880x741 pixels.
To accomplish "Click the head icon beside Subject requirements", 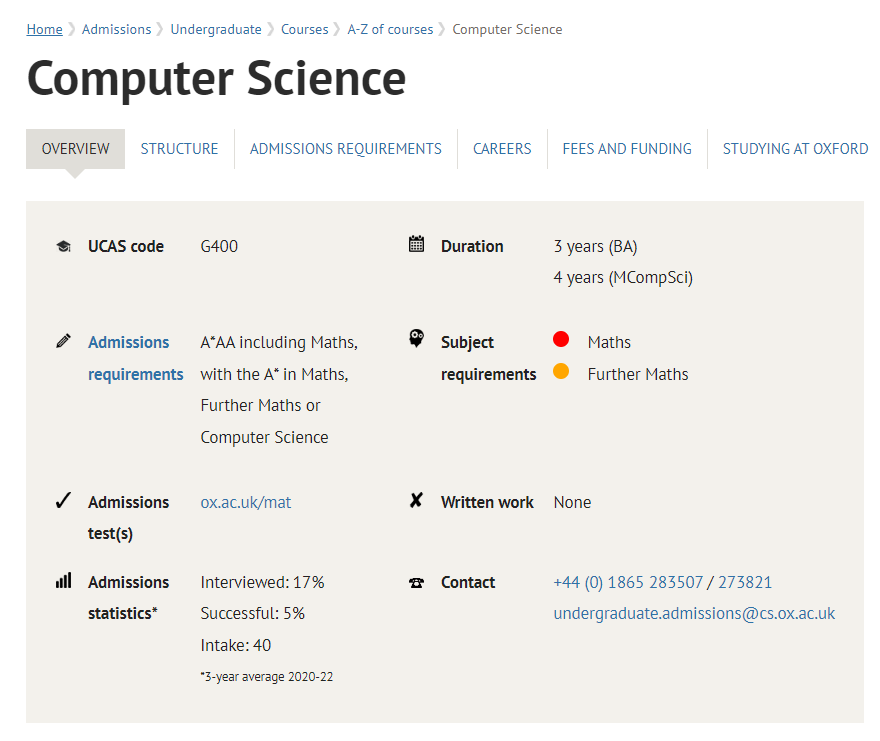I will point(416,339).
